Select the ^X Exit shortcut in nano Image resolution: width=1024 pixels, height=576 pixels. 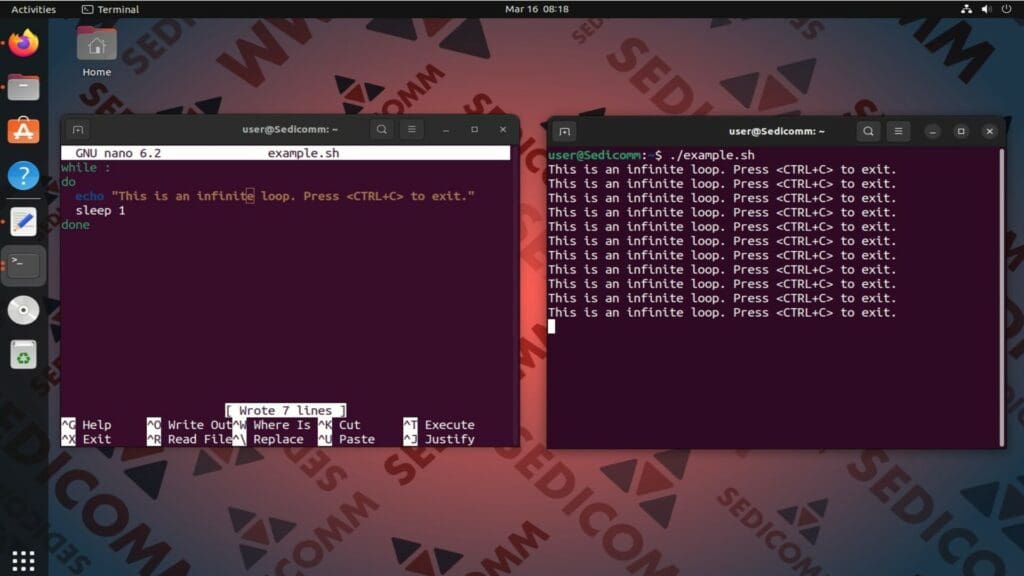pyautogui.click(x=86, y=439)
